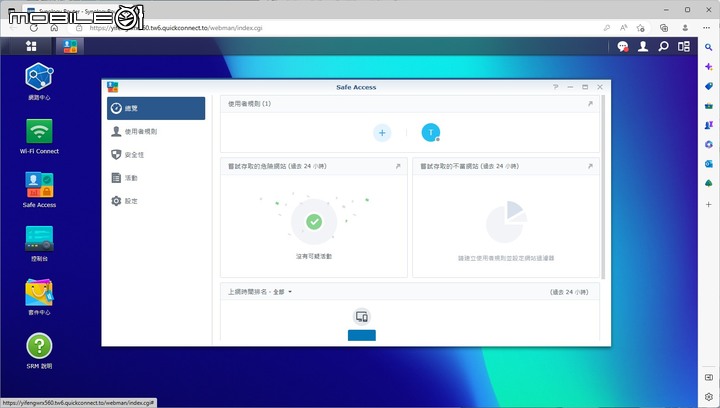
Task: Open the Profile (使用者規則) sidebar item
Action: [156, 132]
